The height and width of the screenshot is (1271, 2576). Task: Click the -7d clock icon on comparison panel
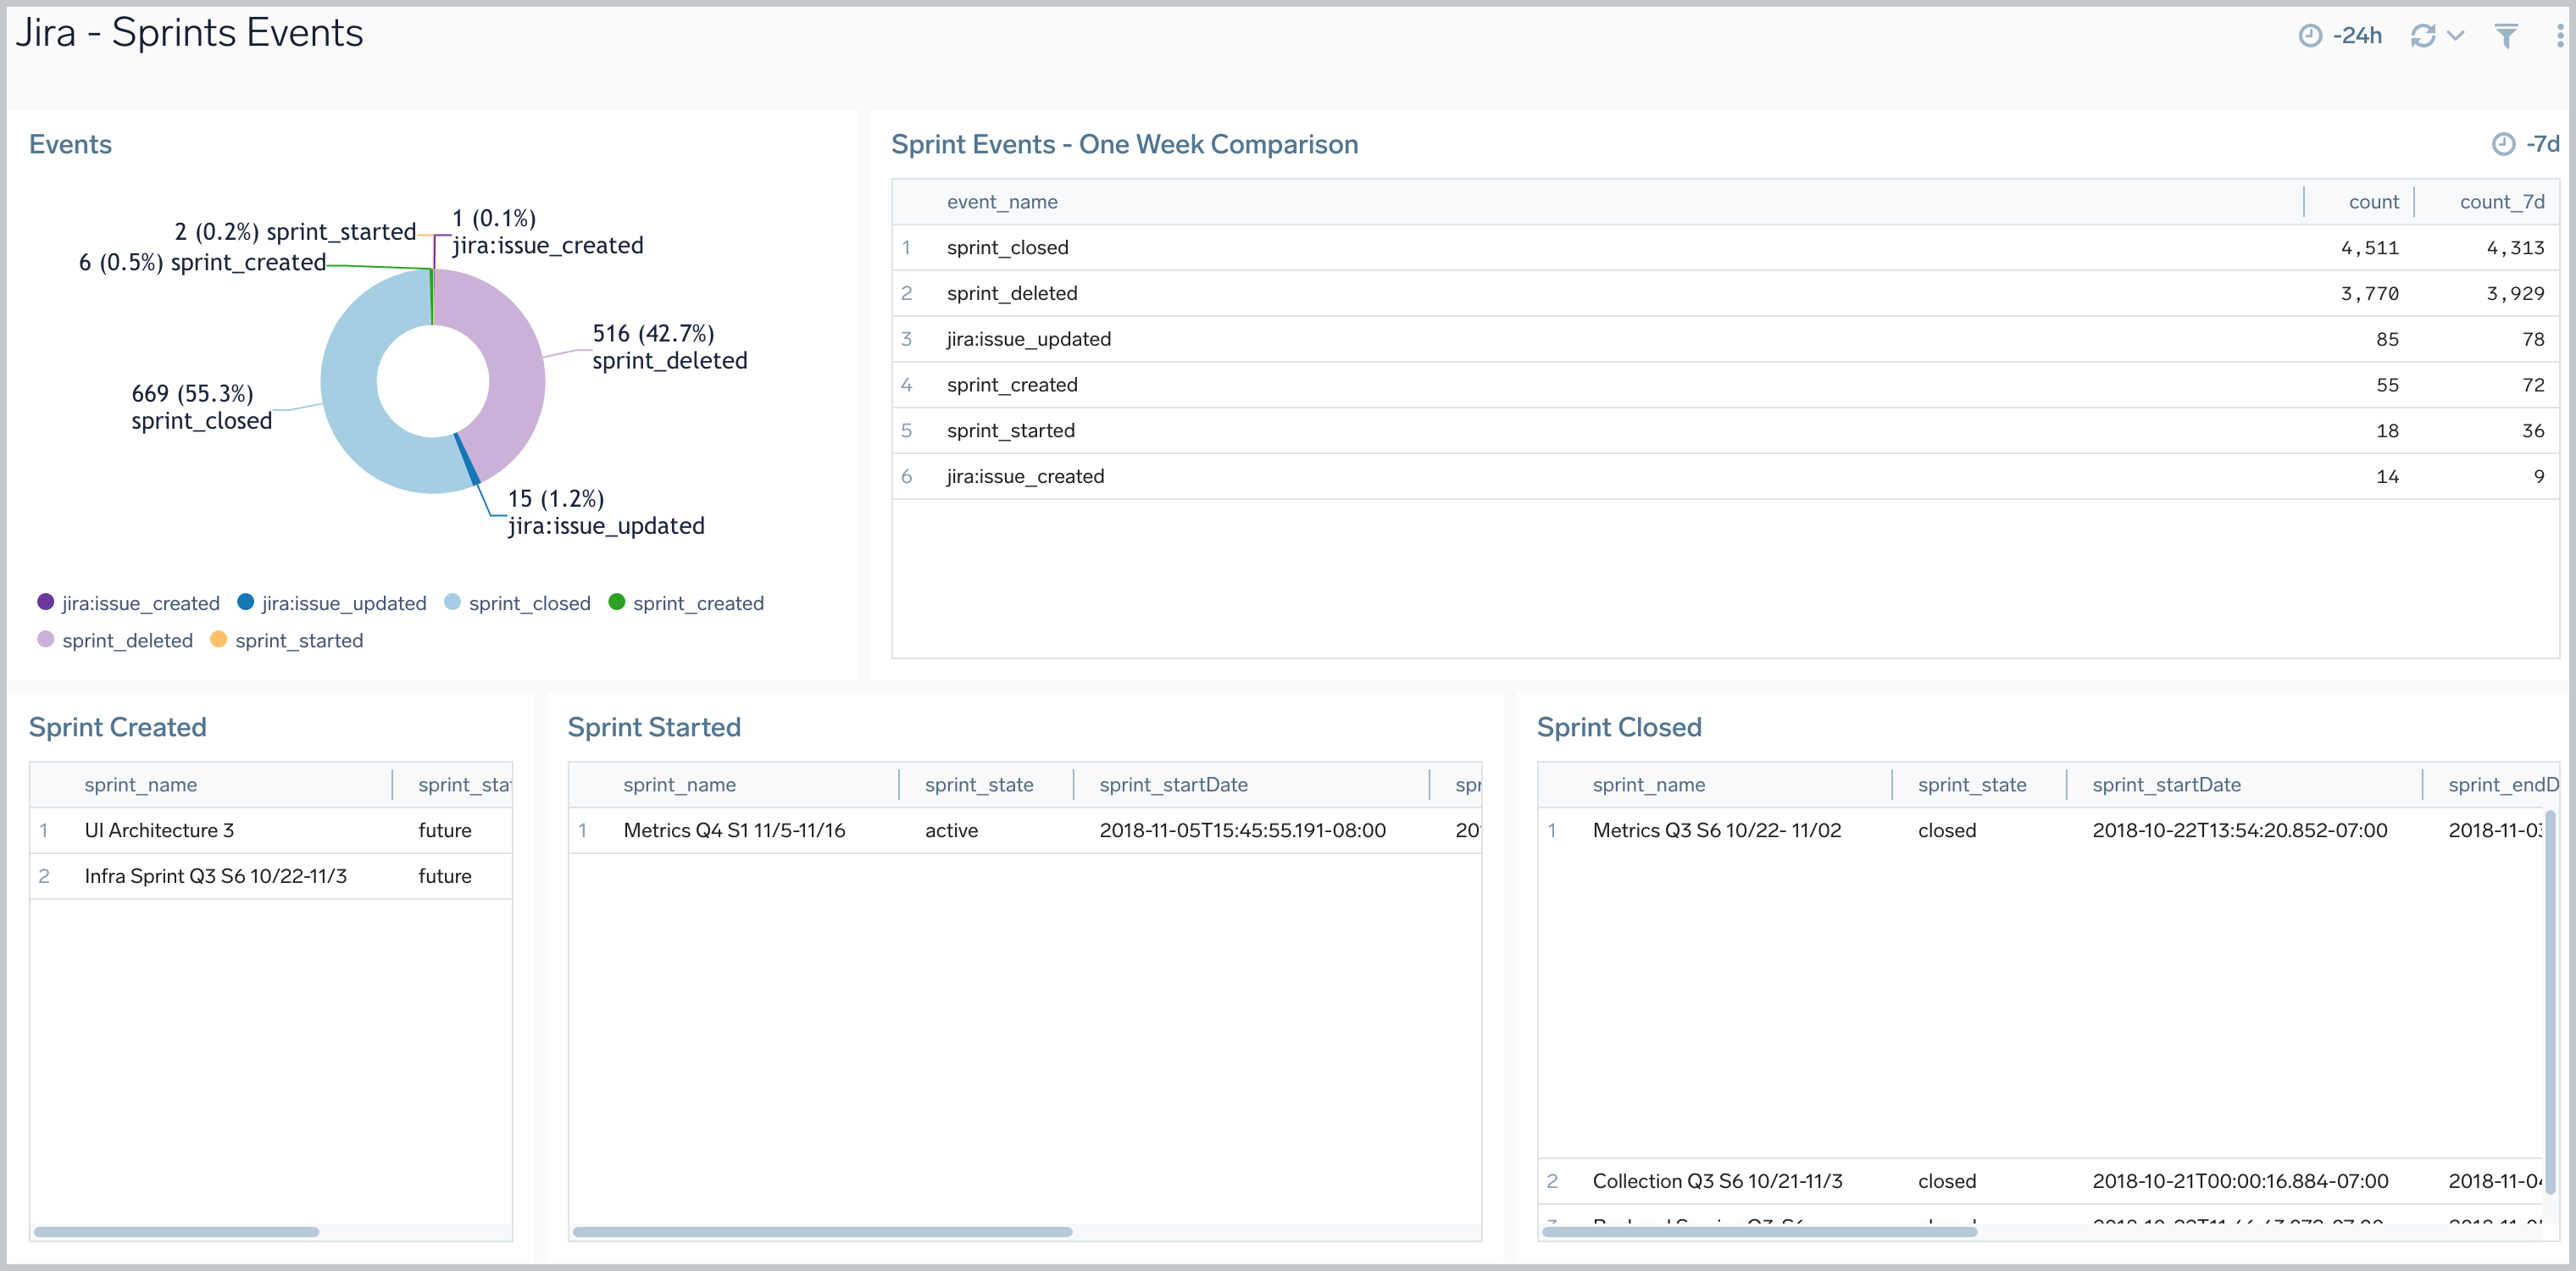tap(2503, 144)
